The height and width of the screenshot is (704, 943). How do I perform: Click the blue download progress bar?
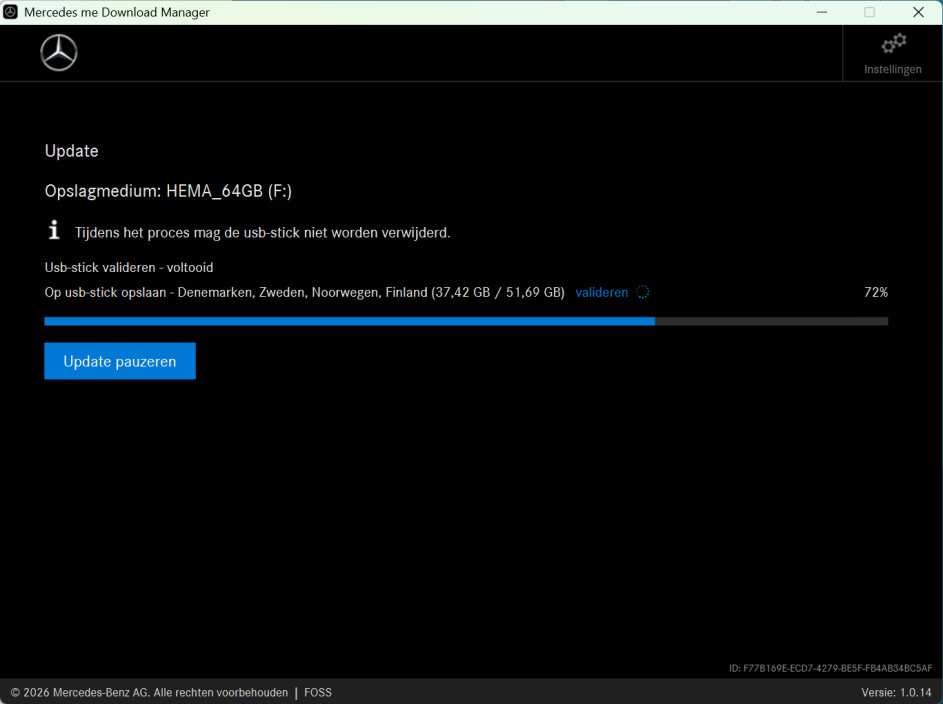(466, 322)
